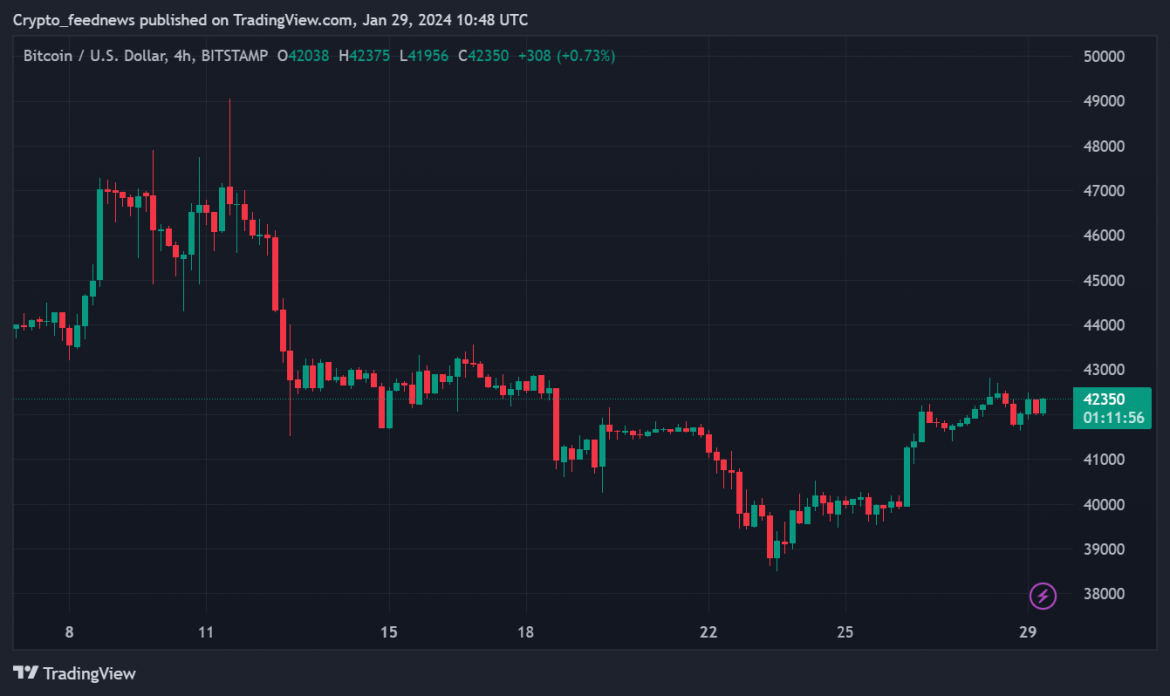Click the +308 (+0.73%) change value
Screen dimensions: 1170x696
pyautogui.click(x=566, y=56)
